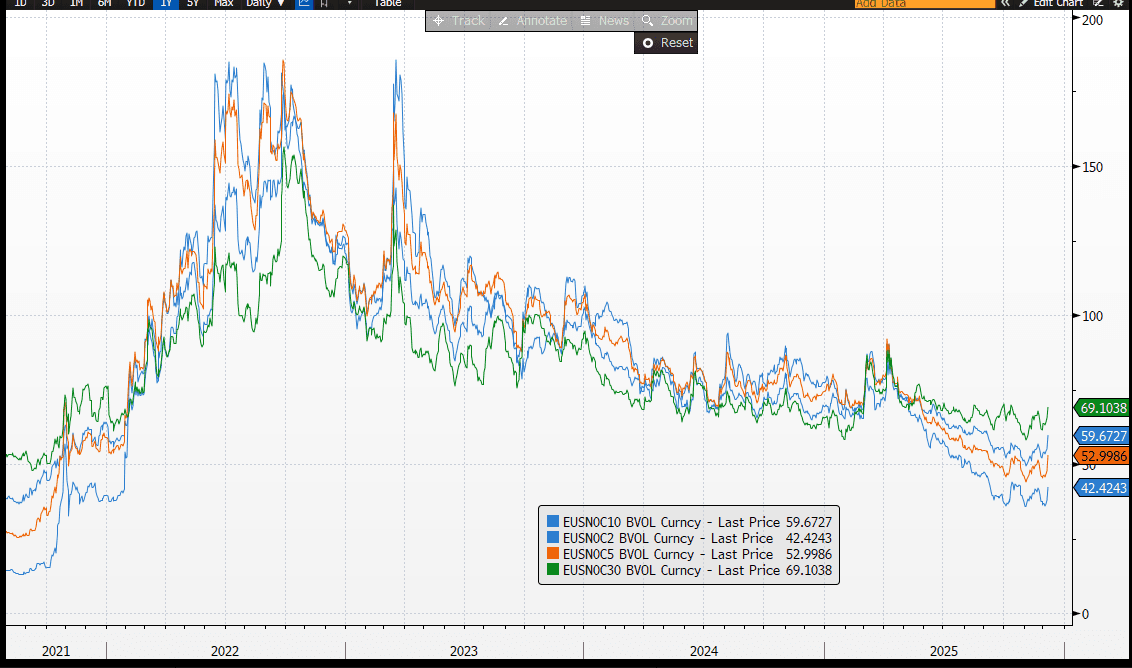The width and height of the screenshot is (1132, 668).
Task: Click the orange EUSN0C5 legend swatch
Action: 553,554
